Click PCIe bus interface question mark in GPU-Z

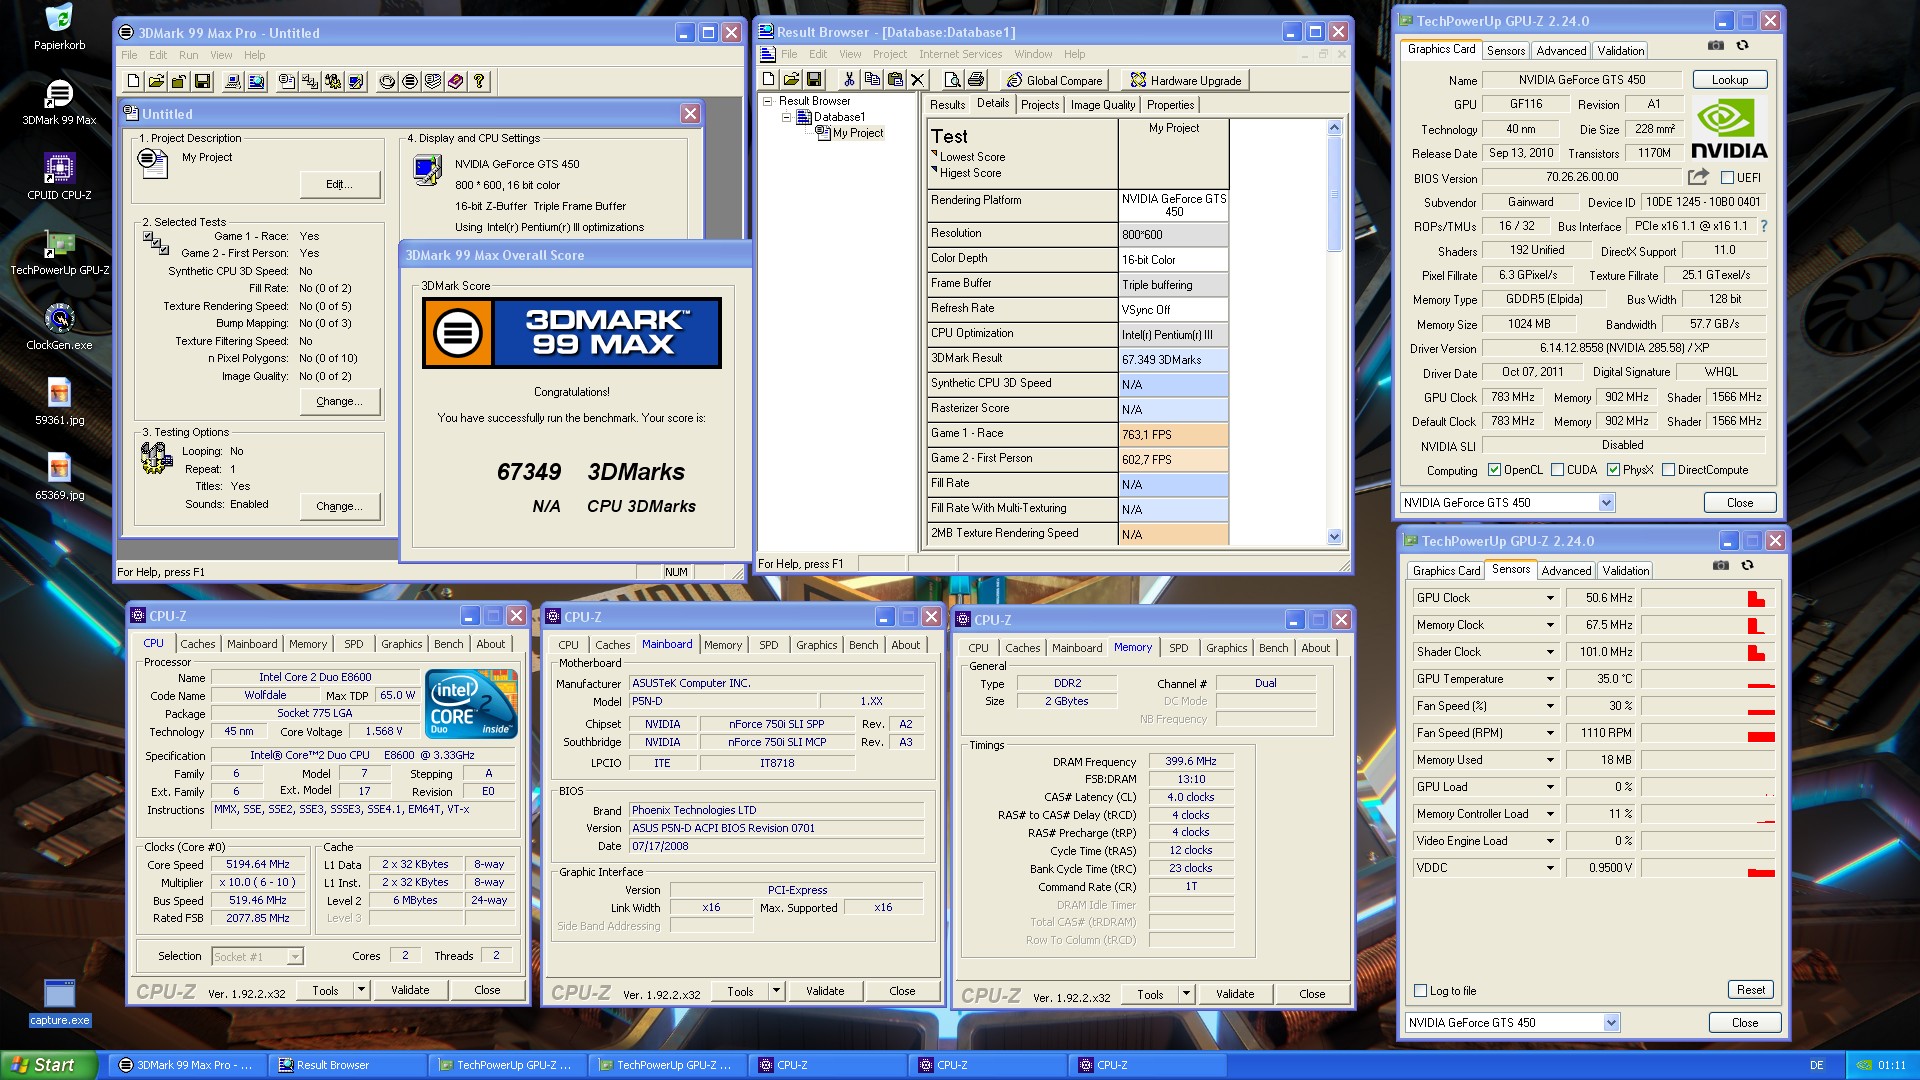coord(1763,226)
